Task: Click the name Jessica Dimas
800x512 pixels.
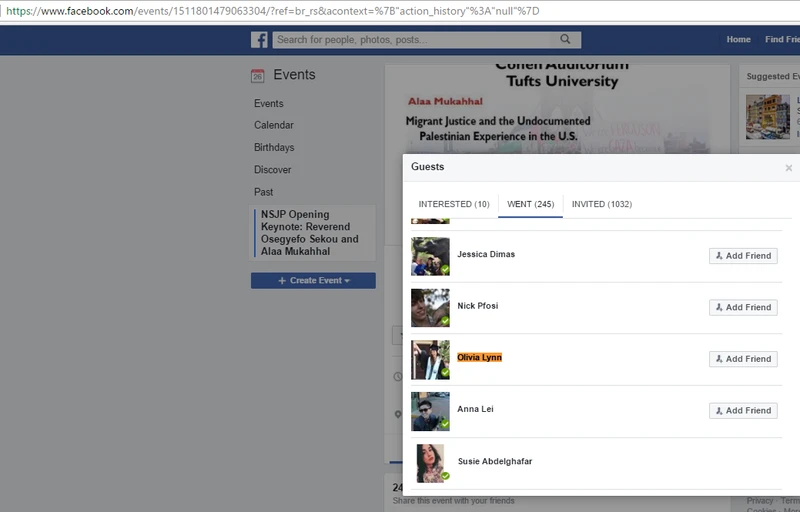Action: pos(486,254)
